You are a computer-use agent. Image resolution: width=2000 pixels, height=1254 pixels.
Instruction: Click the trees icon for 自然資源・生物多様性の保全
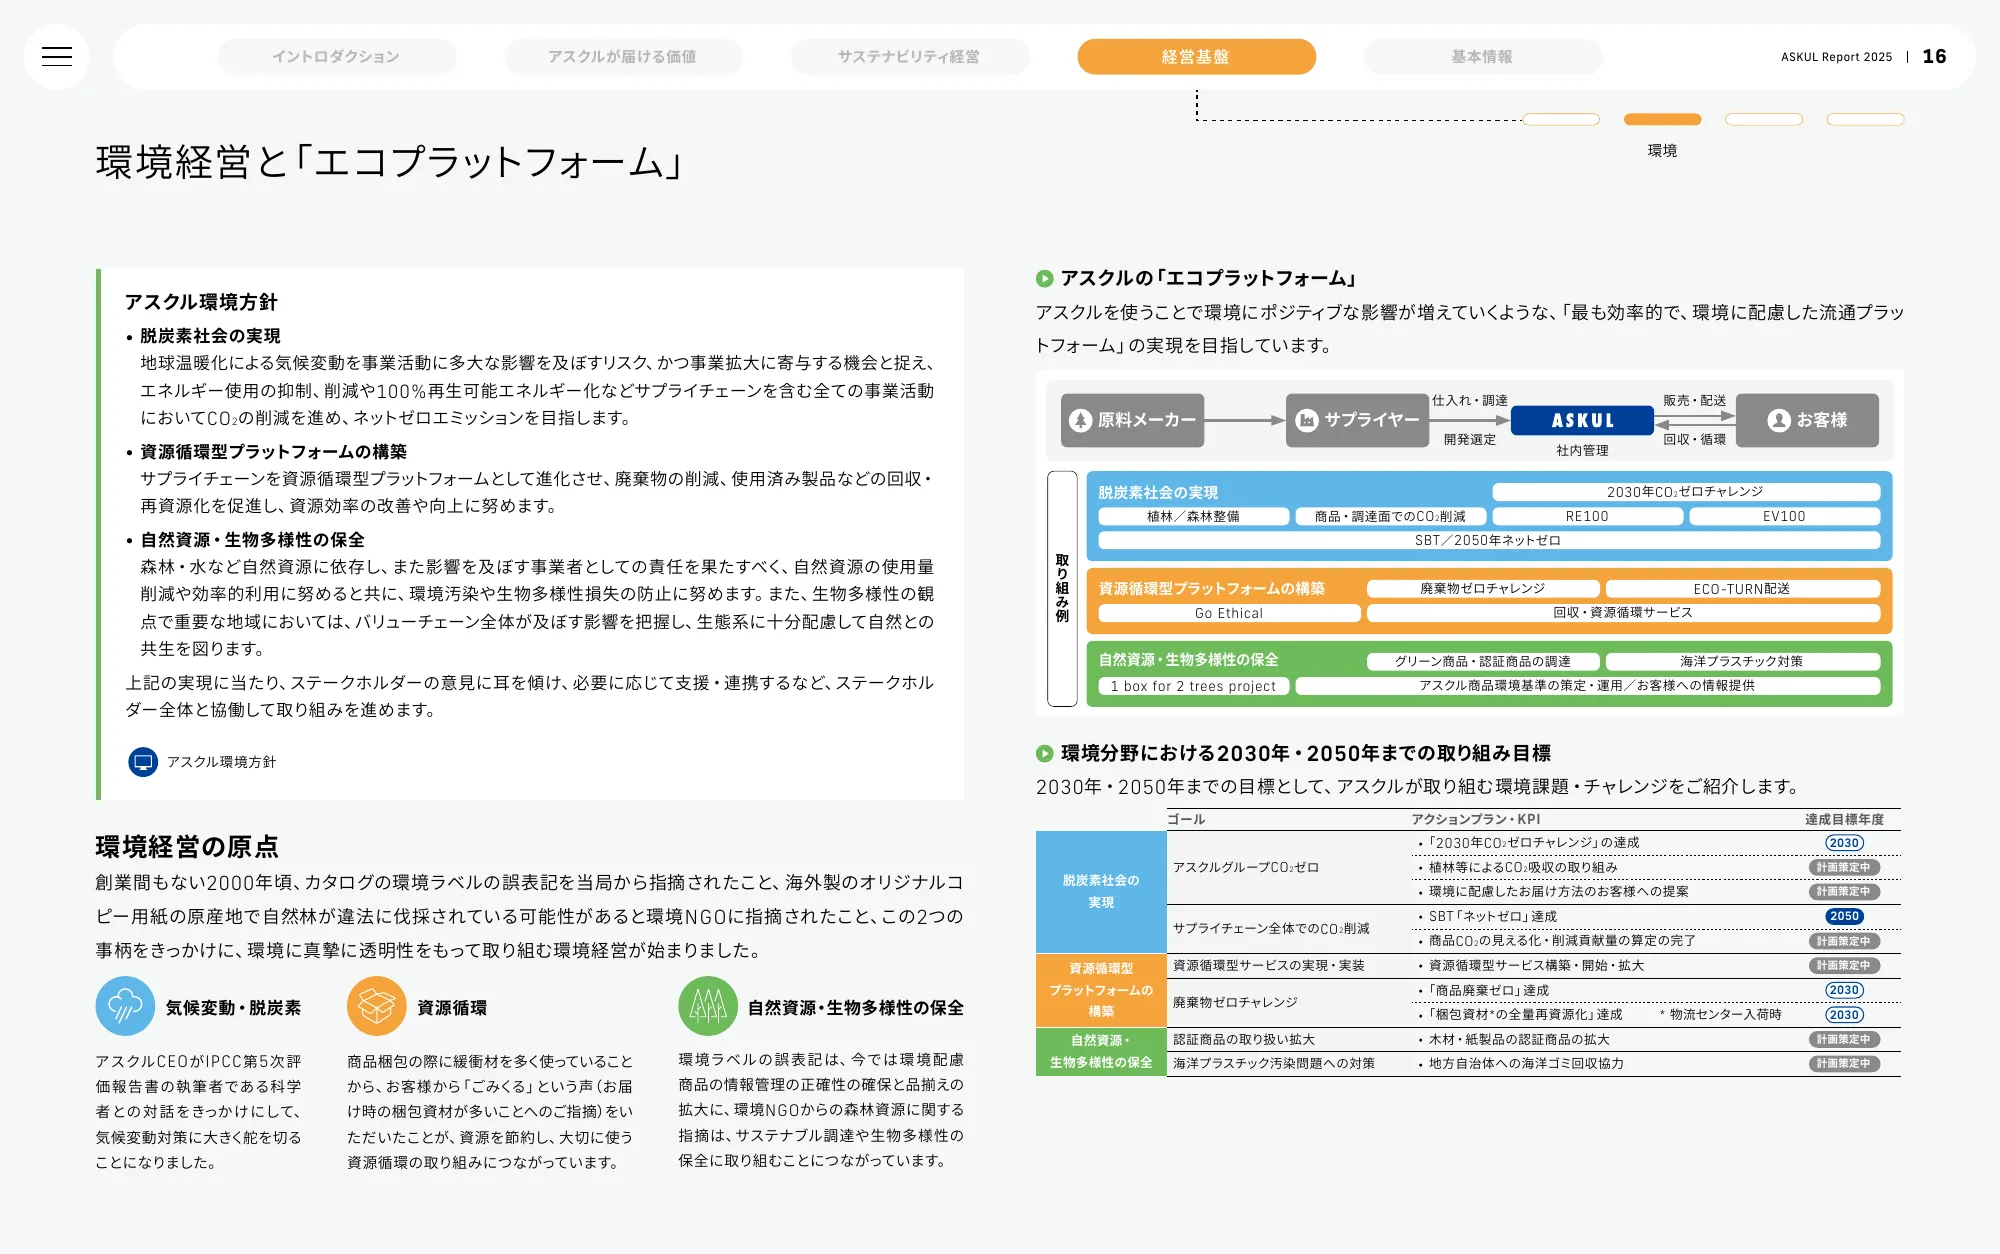click(x=708, y=1006)
